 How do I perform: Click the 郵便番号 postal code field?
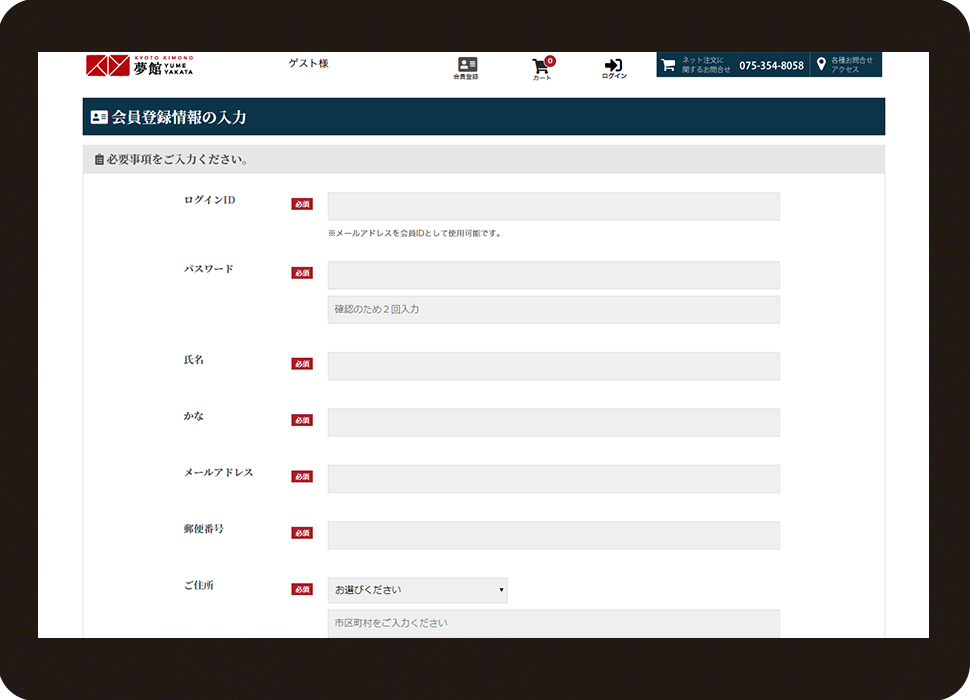click(553, 535)
